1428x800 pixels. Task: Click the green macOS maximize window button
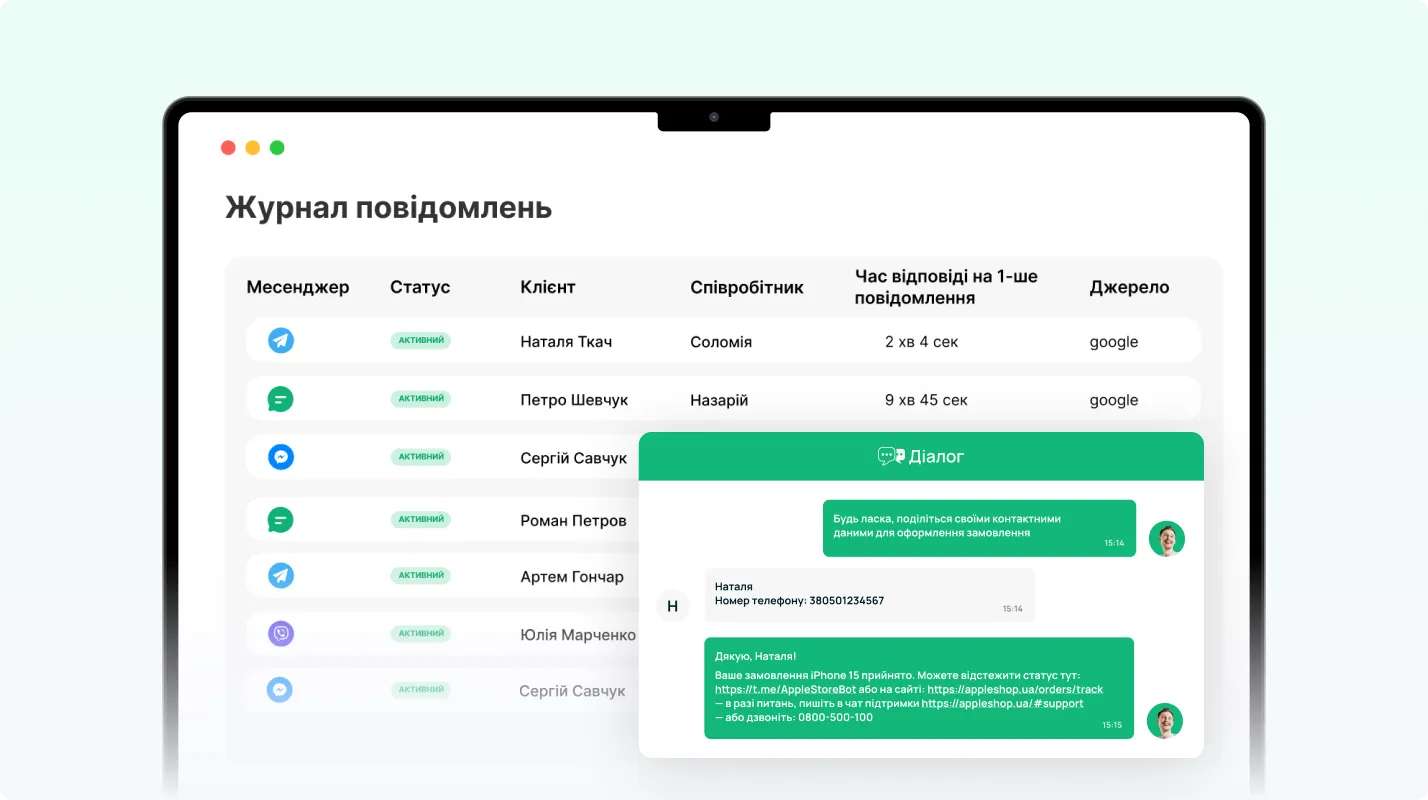(x=277, y=148)
